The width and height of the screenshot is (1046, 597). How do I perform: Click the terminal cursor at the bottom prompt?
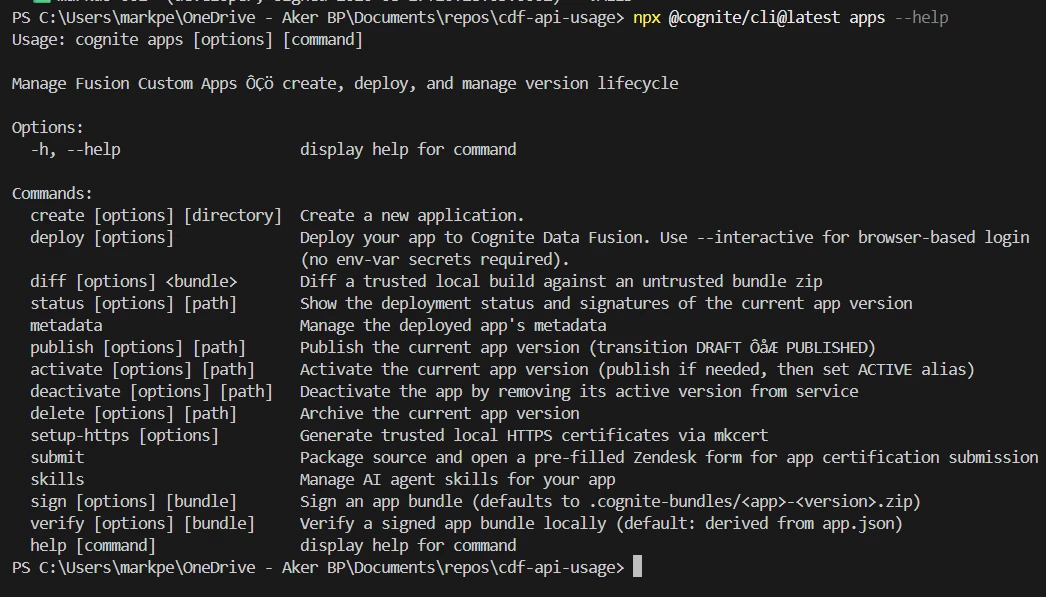click(638, 567)
